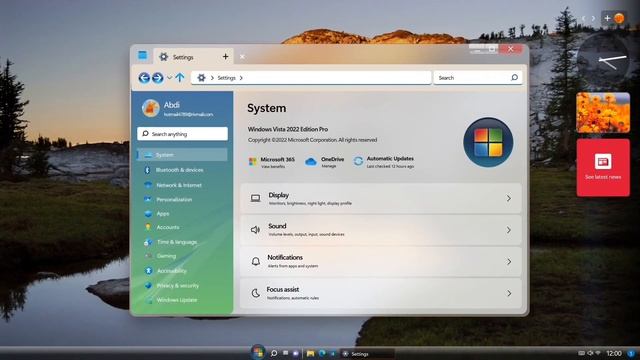Click the Privacy shield icon in sidebar
Viewport: 640px width, 360px height.
click(x=148, y=286)
